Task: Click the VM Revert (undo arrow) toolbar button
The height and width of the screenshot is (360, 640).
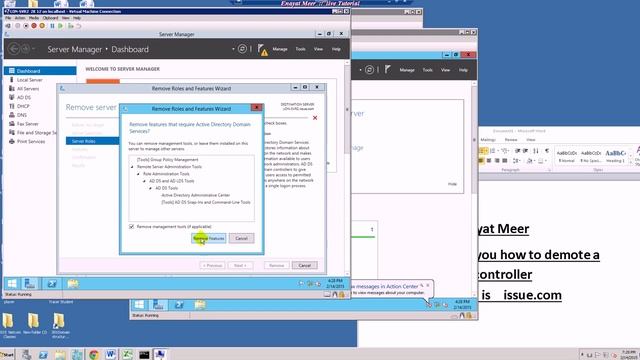Action: coord(79,26)
